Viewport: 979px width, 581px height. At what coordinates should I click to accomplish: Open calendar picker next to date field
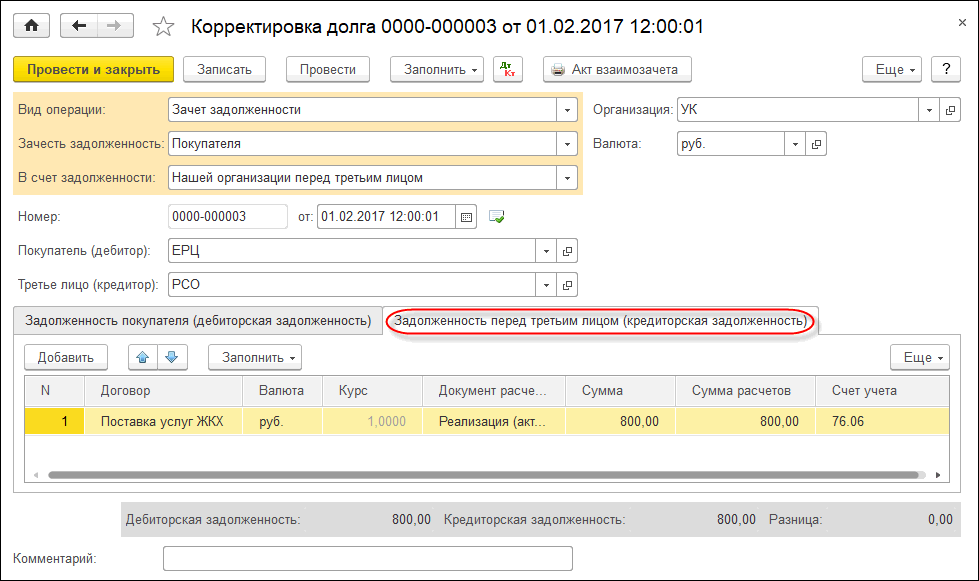466,216
